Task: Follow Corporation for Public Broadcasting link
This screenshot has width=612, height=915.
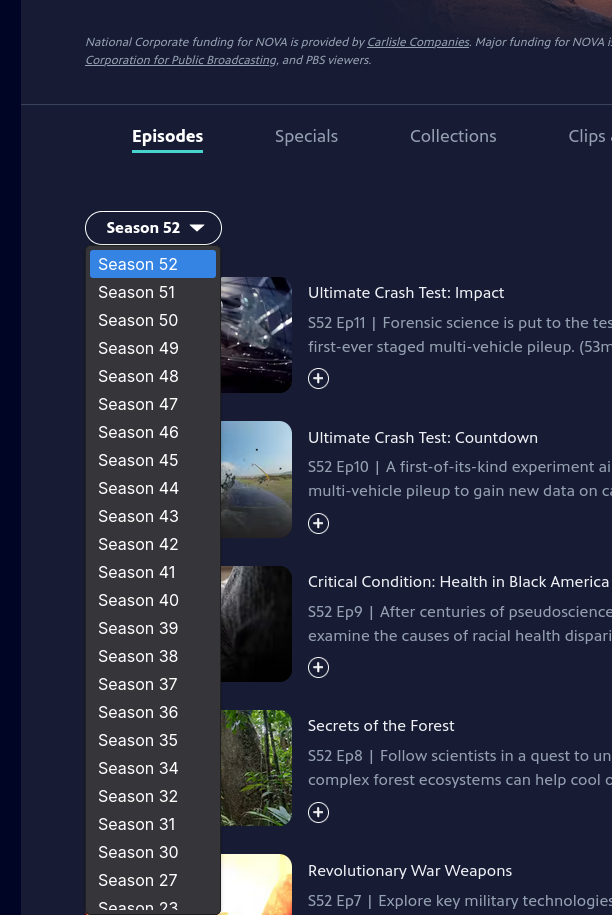Action: coord(181,60)
